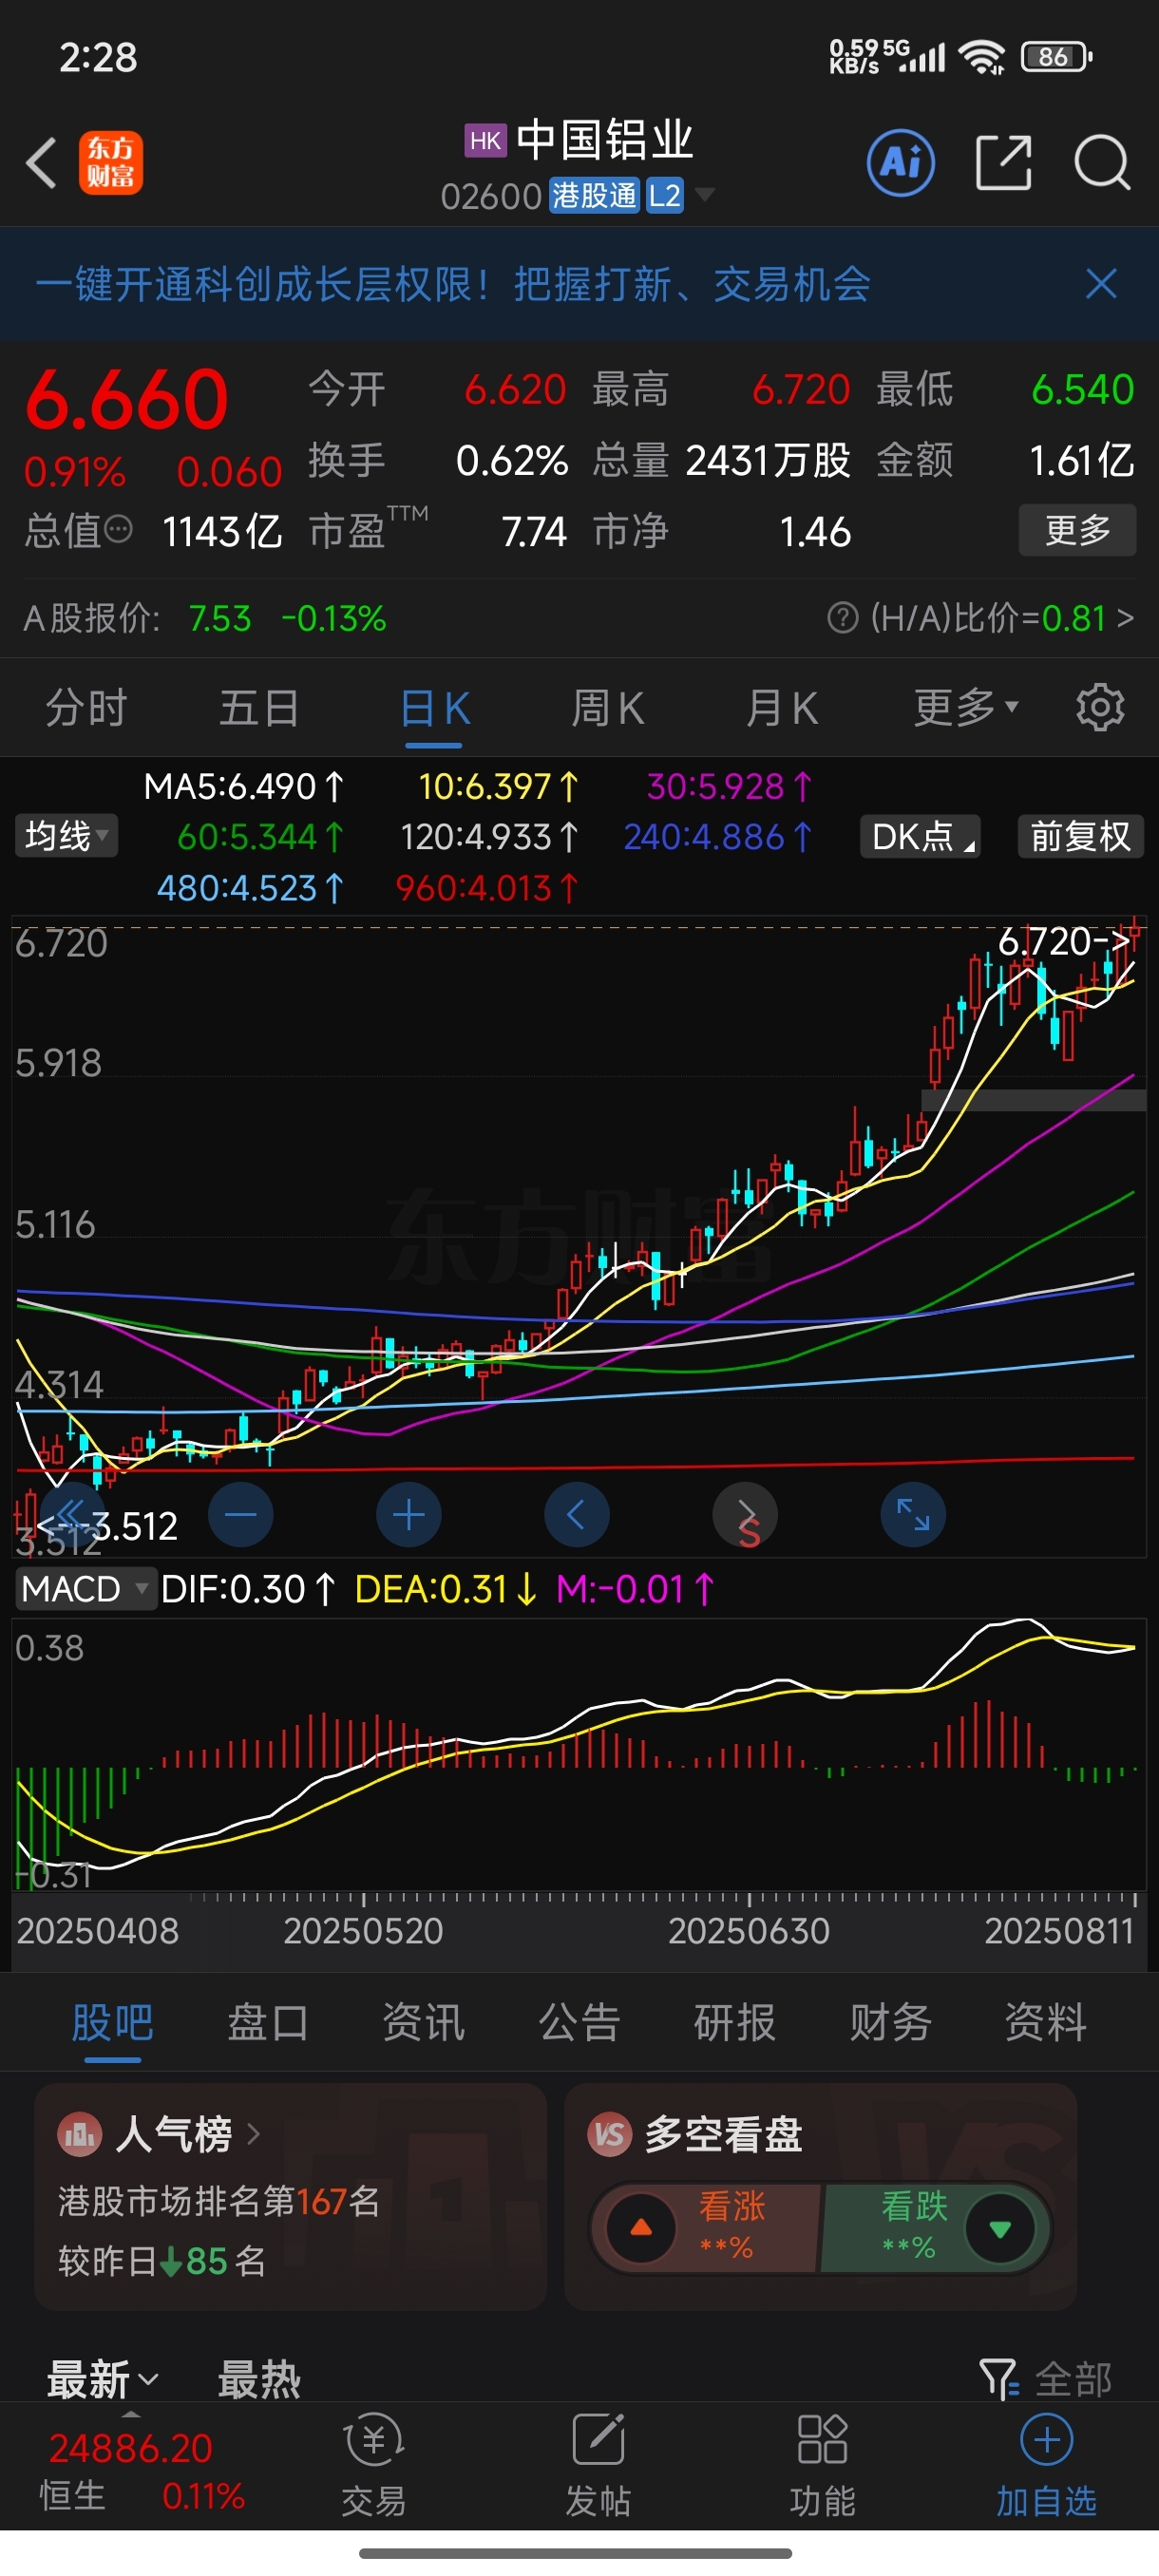Zoom out chart with minus button
This screenshot has width=1159, height=2576.
[x=241, y=1515]
